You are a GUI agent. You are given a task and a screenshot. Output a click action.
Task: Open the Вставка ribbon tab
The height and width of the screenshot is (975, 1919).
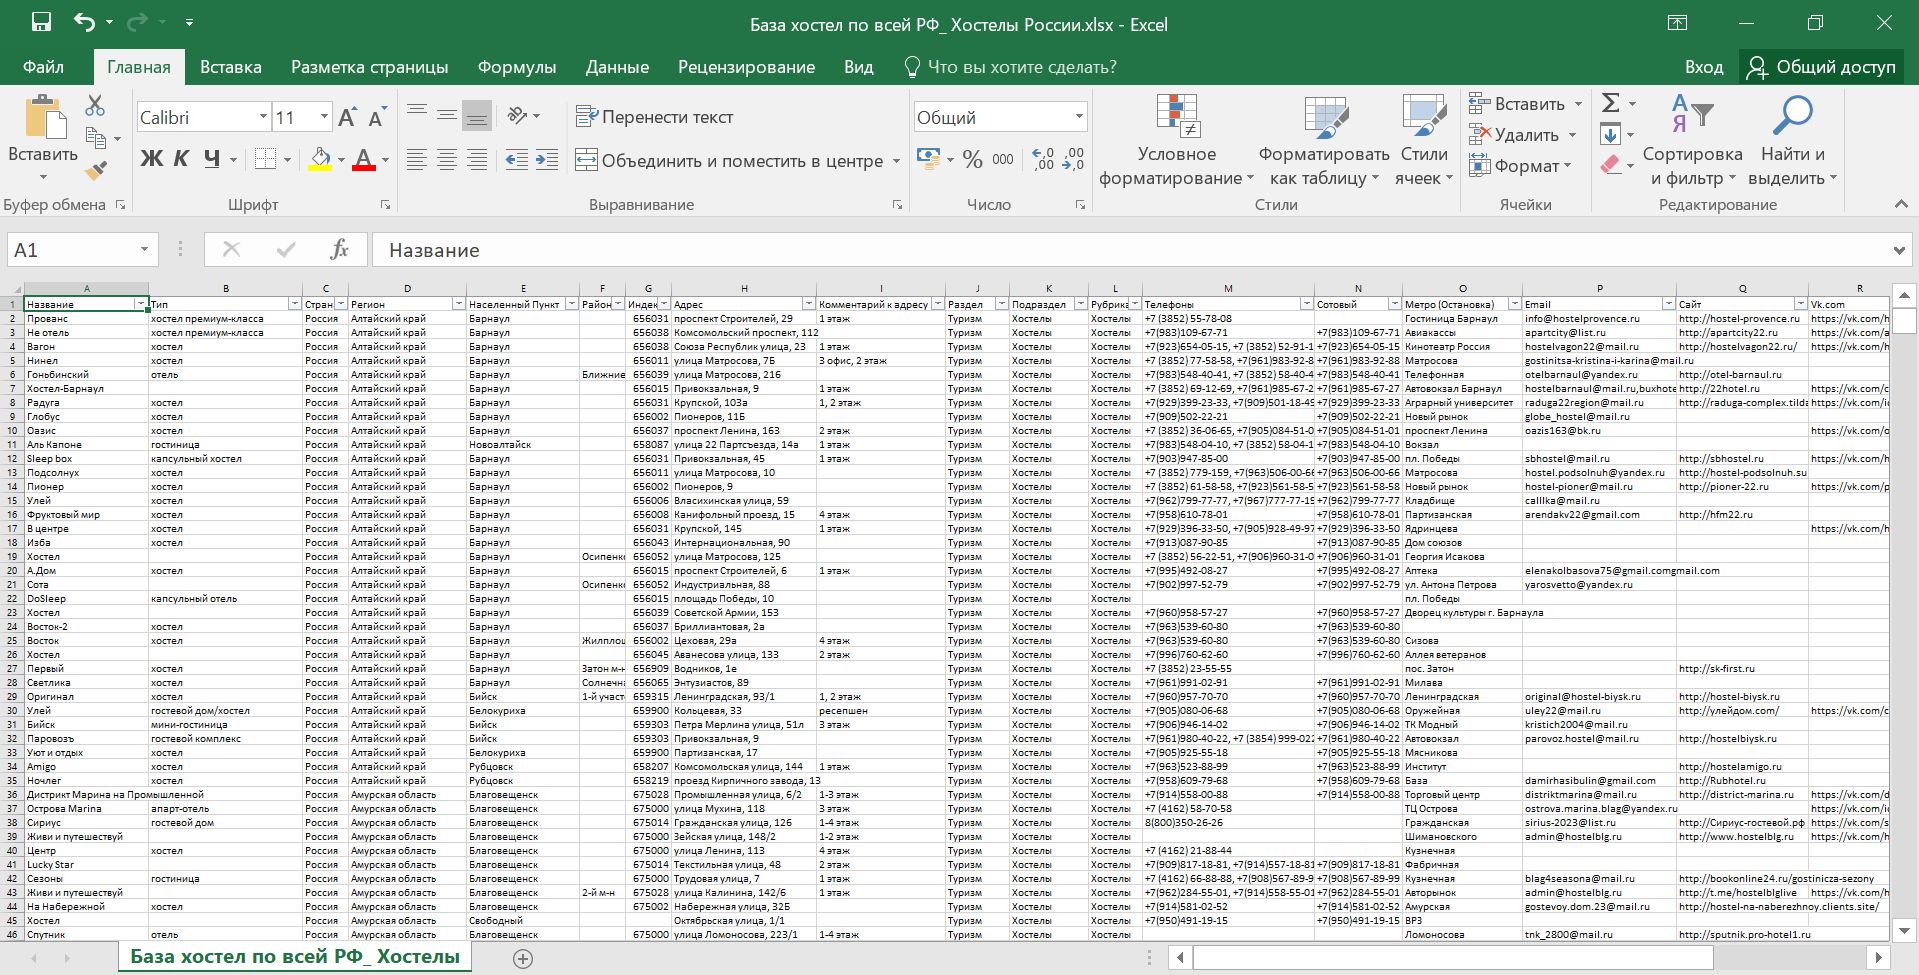230,67
